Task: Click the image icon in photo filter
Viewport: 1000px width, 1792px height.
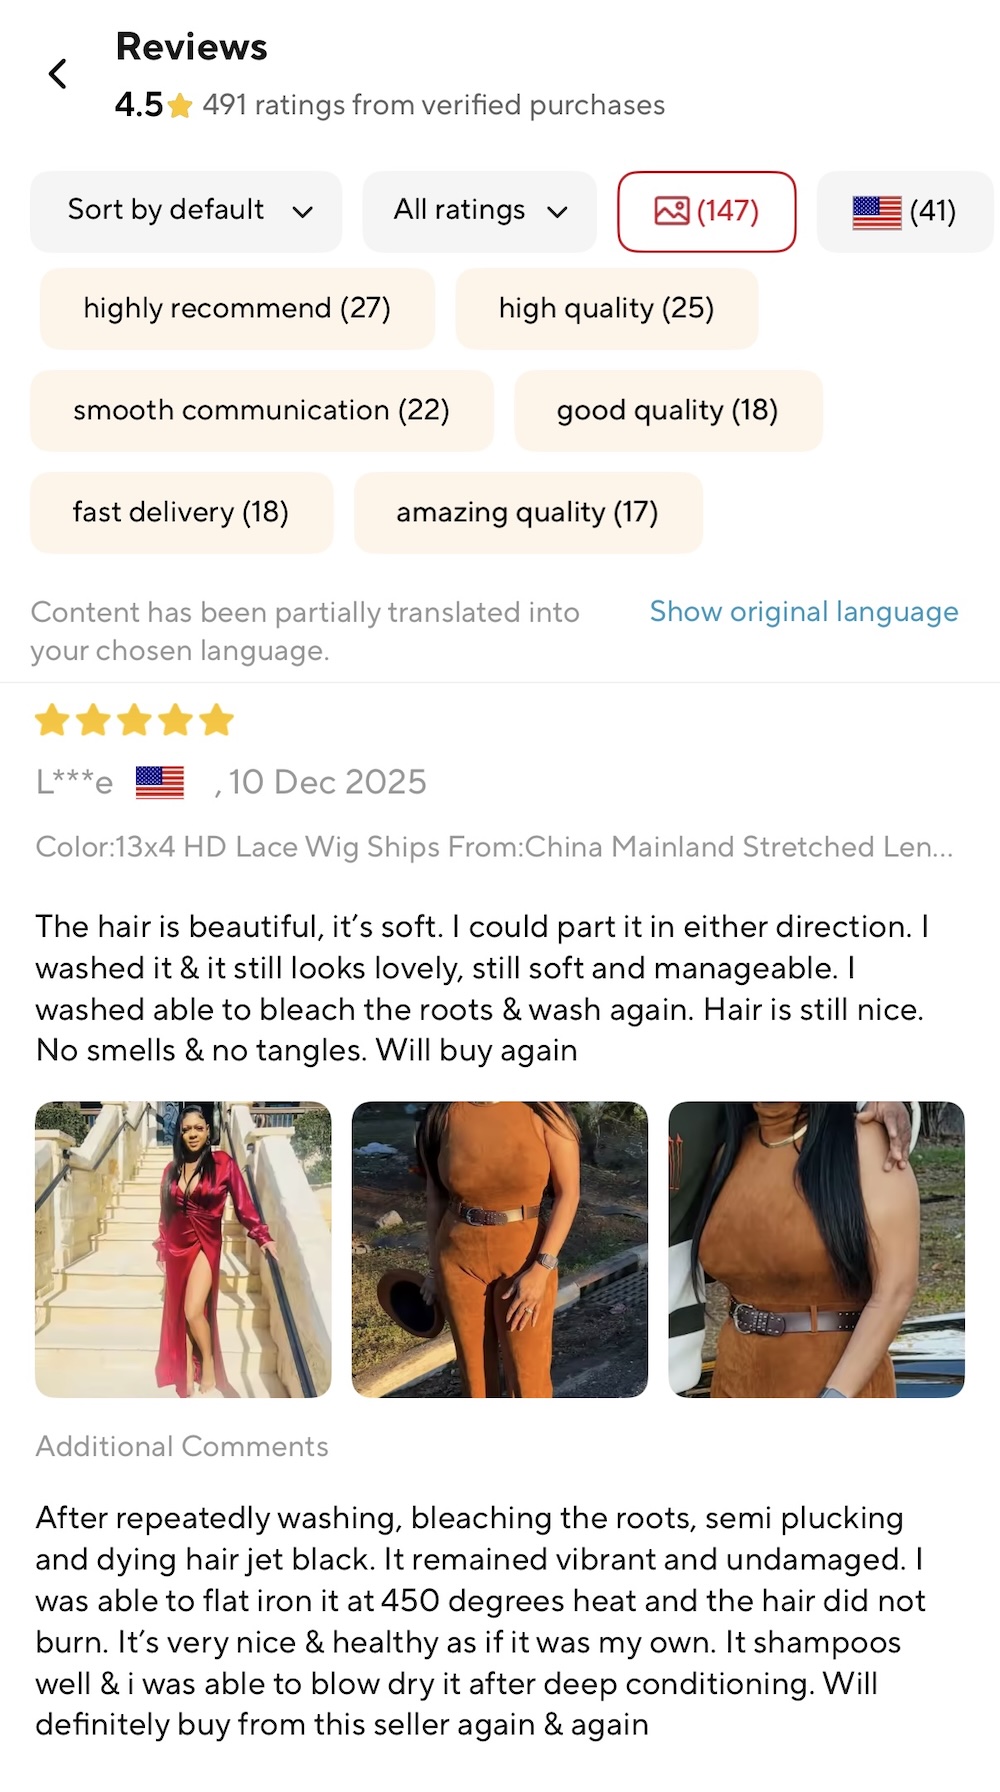Action: tap(672, 211)
